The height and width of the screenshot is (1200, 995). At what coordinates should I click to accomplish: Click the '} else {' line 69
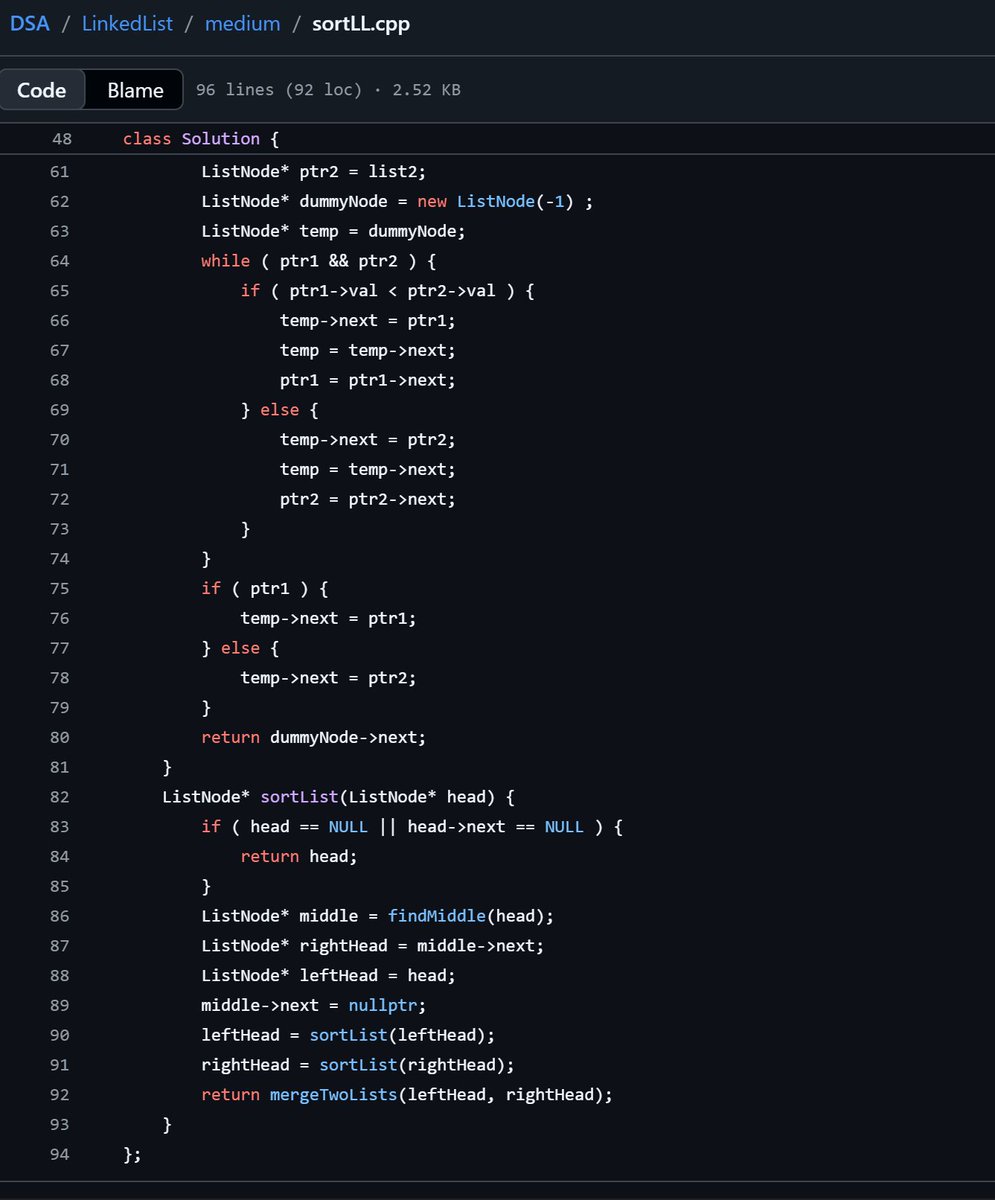[x=280, y=410]
